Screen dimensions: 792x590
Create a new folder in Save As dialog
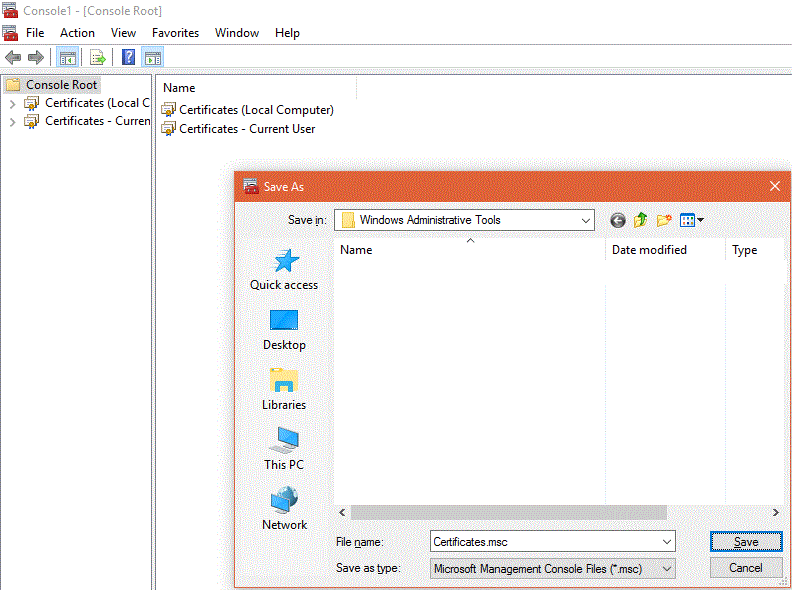[x=664, y=220]
